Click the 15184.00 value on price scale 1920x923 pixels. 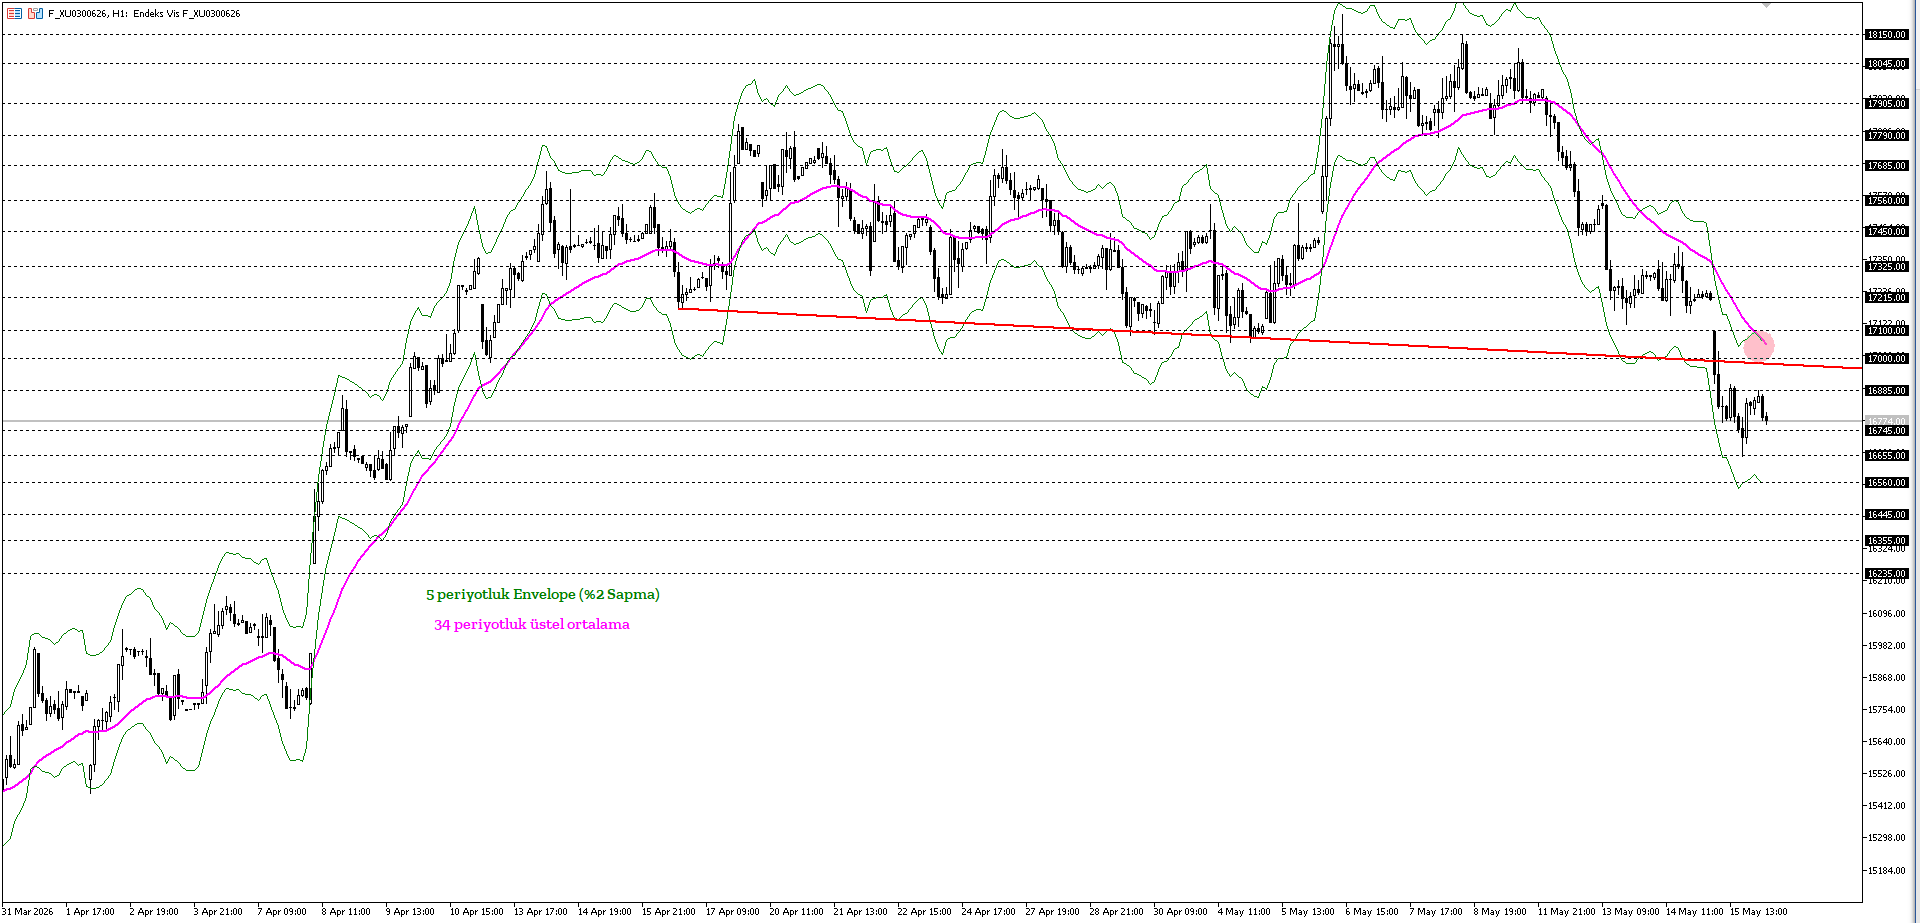(1887, 871)
